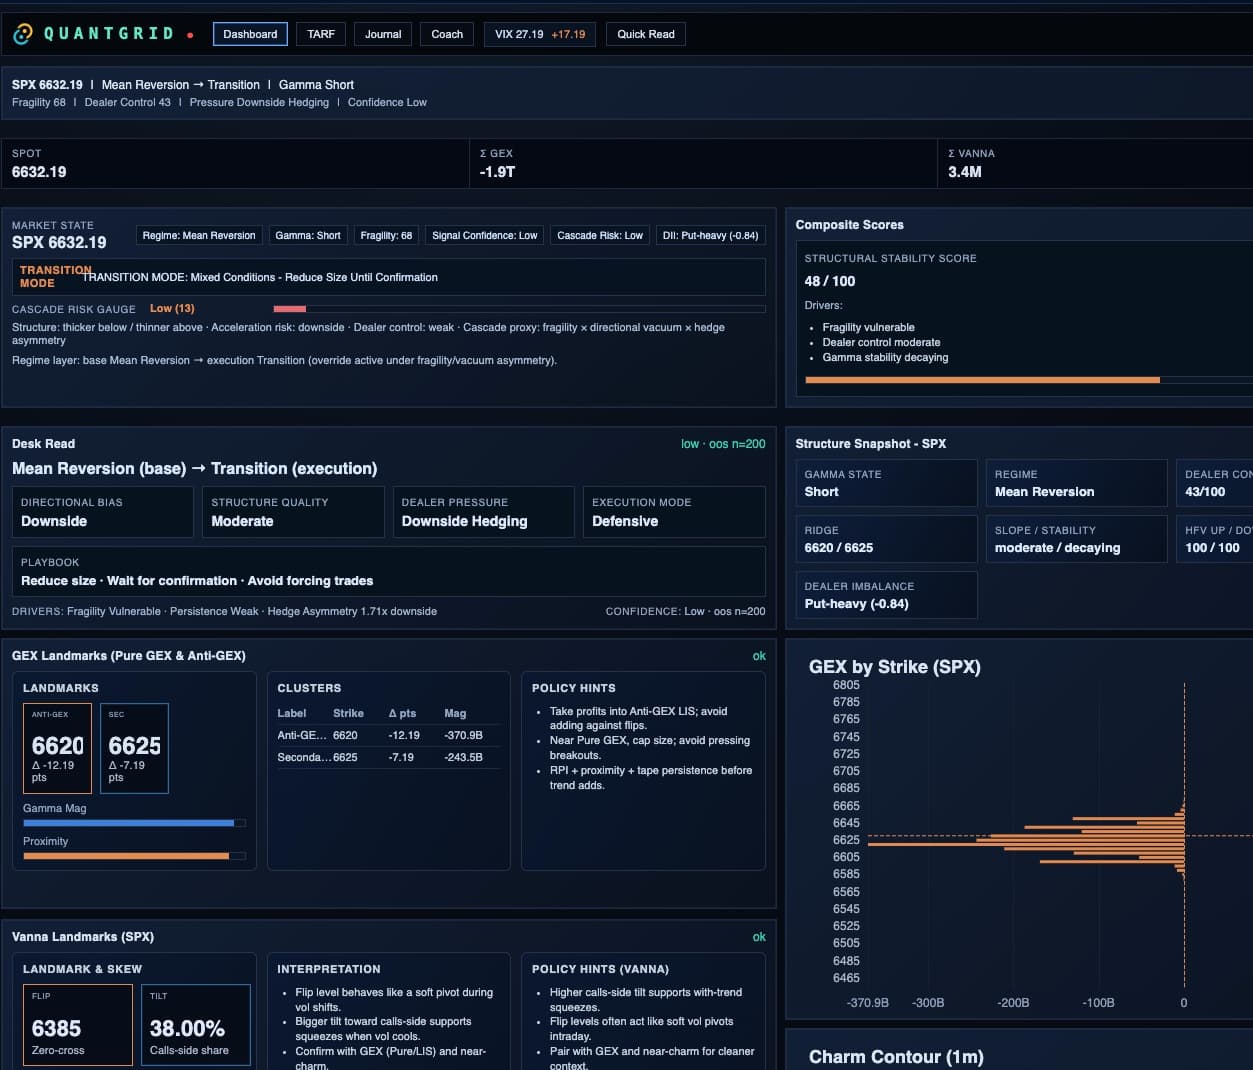This screenshot has width=1253, height=1070.
Task: Open the Coach section
Action: coord(446,33)
